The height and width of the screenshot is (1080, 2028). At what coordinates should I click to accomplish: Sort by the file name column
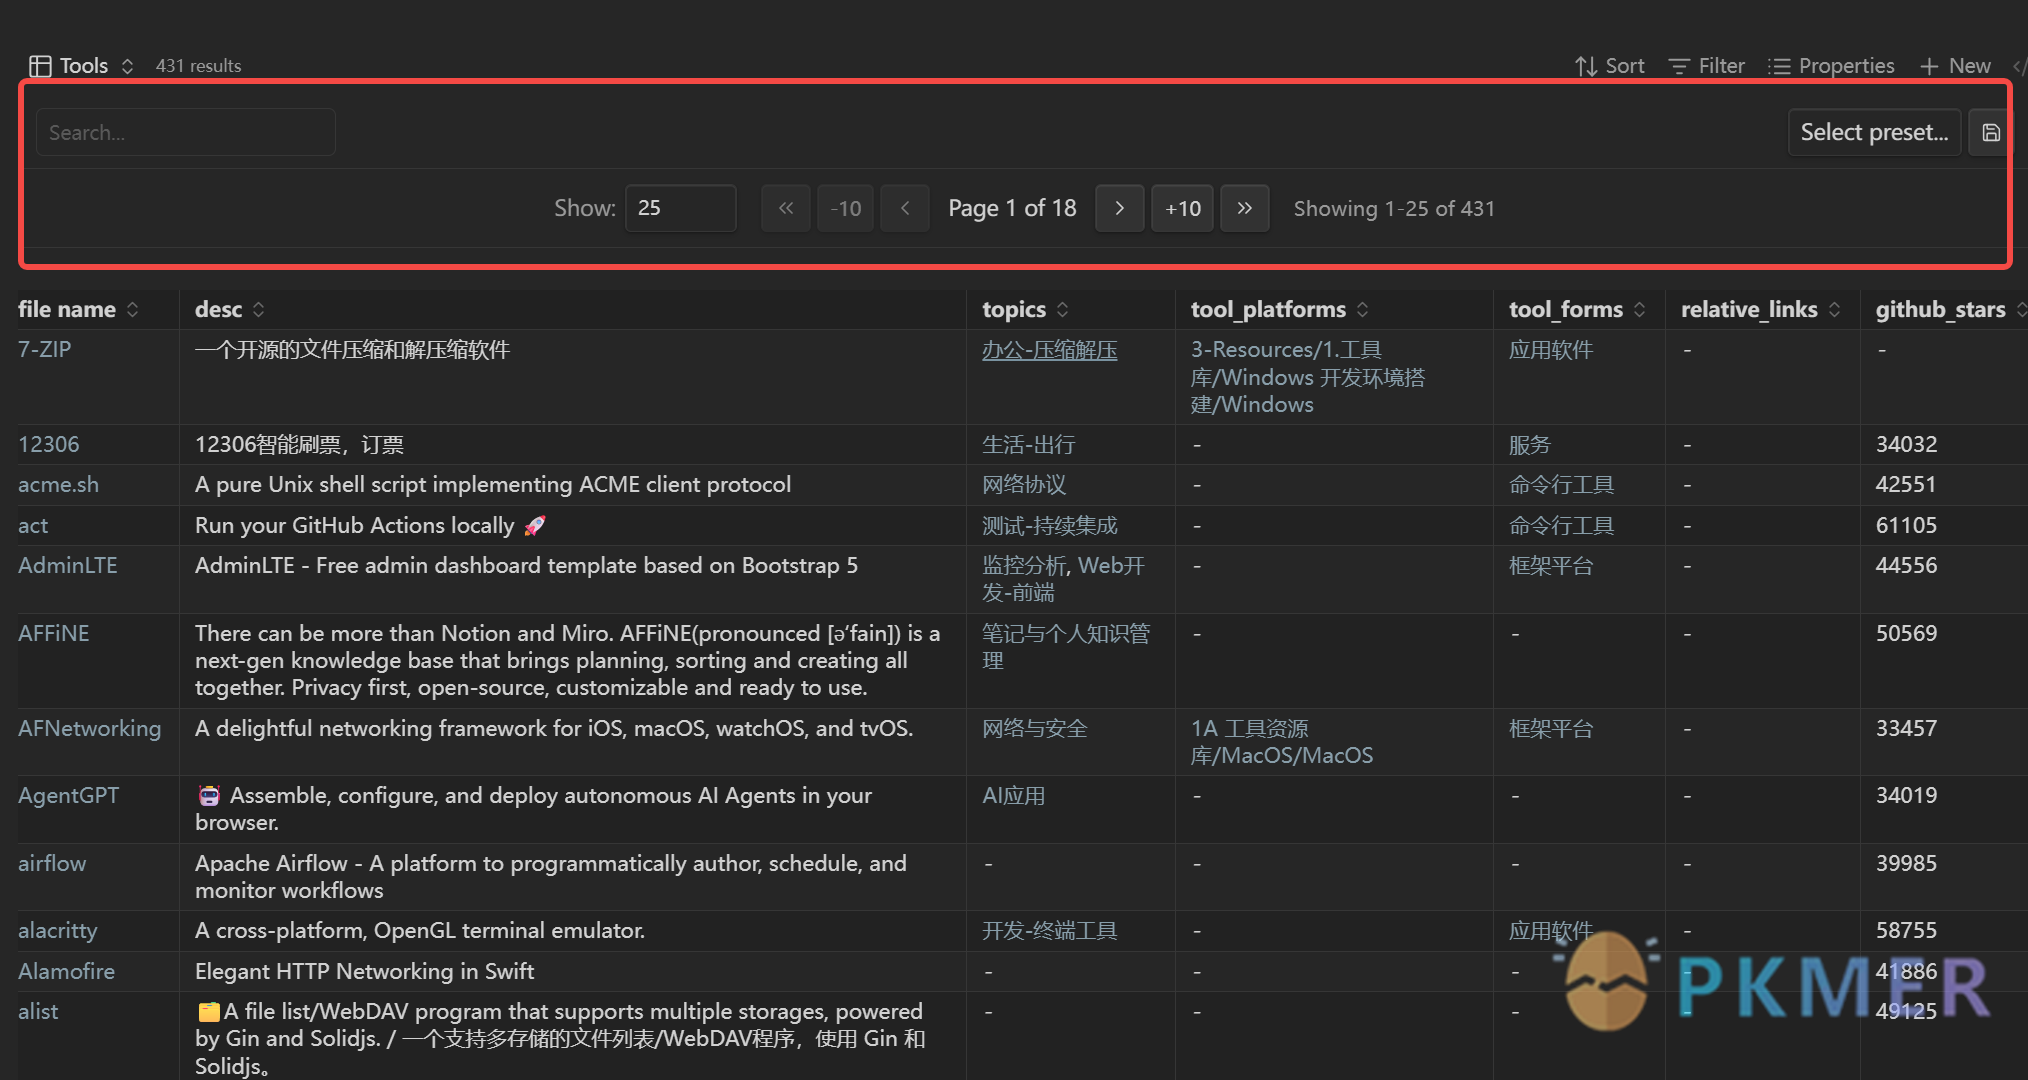(x=78, y=310)
